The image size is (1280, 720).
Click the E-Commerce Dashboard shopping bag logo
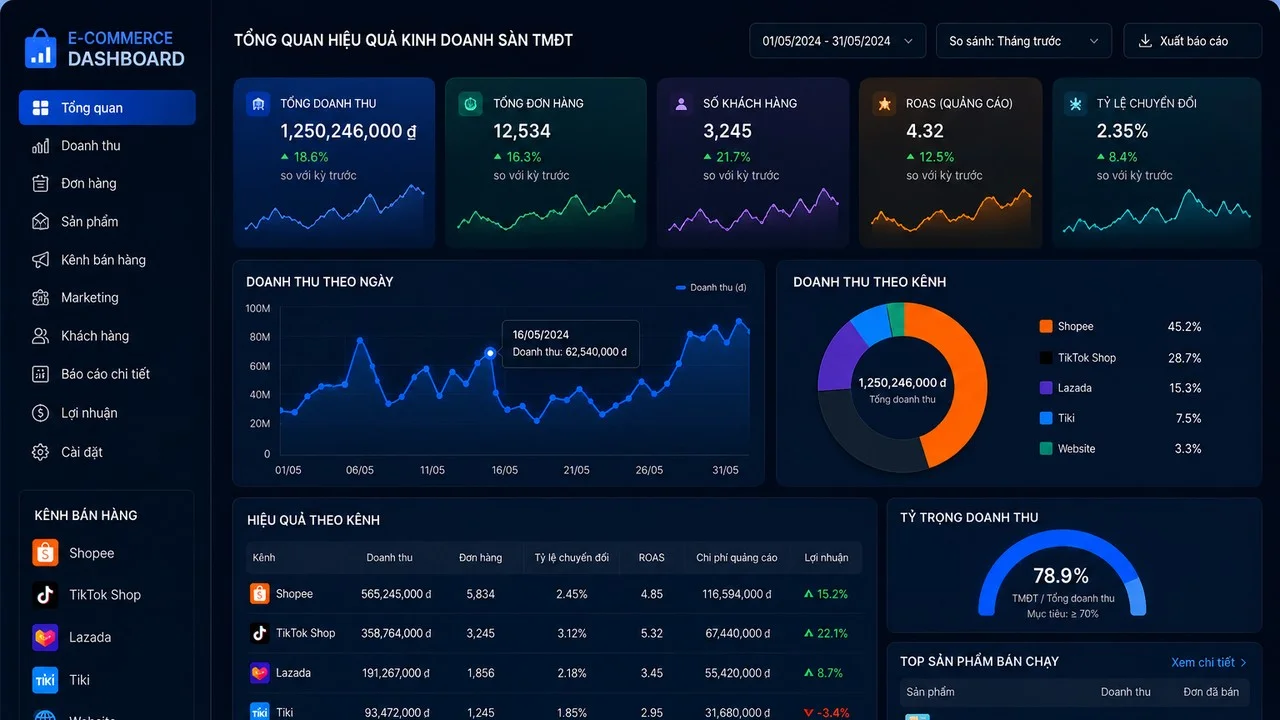tap(41, 48)
